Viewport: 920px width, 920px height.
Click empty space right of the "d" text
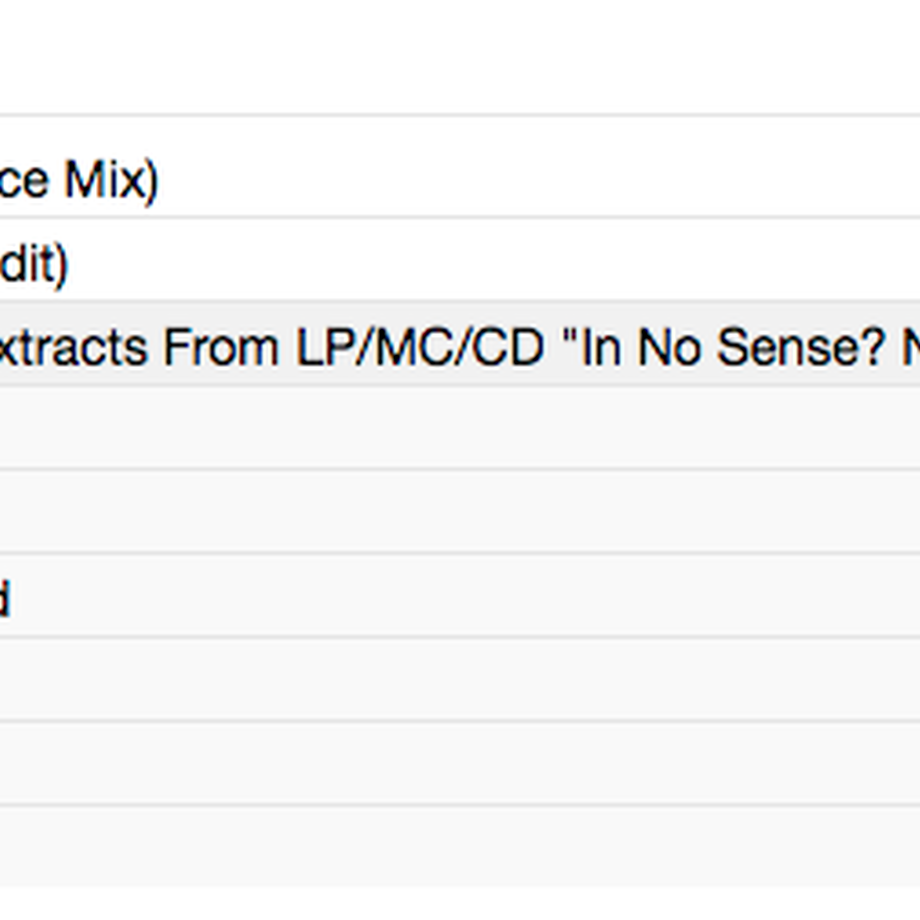(466, 595)
